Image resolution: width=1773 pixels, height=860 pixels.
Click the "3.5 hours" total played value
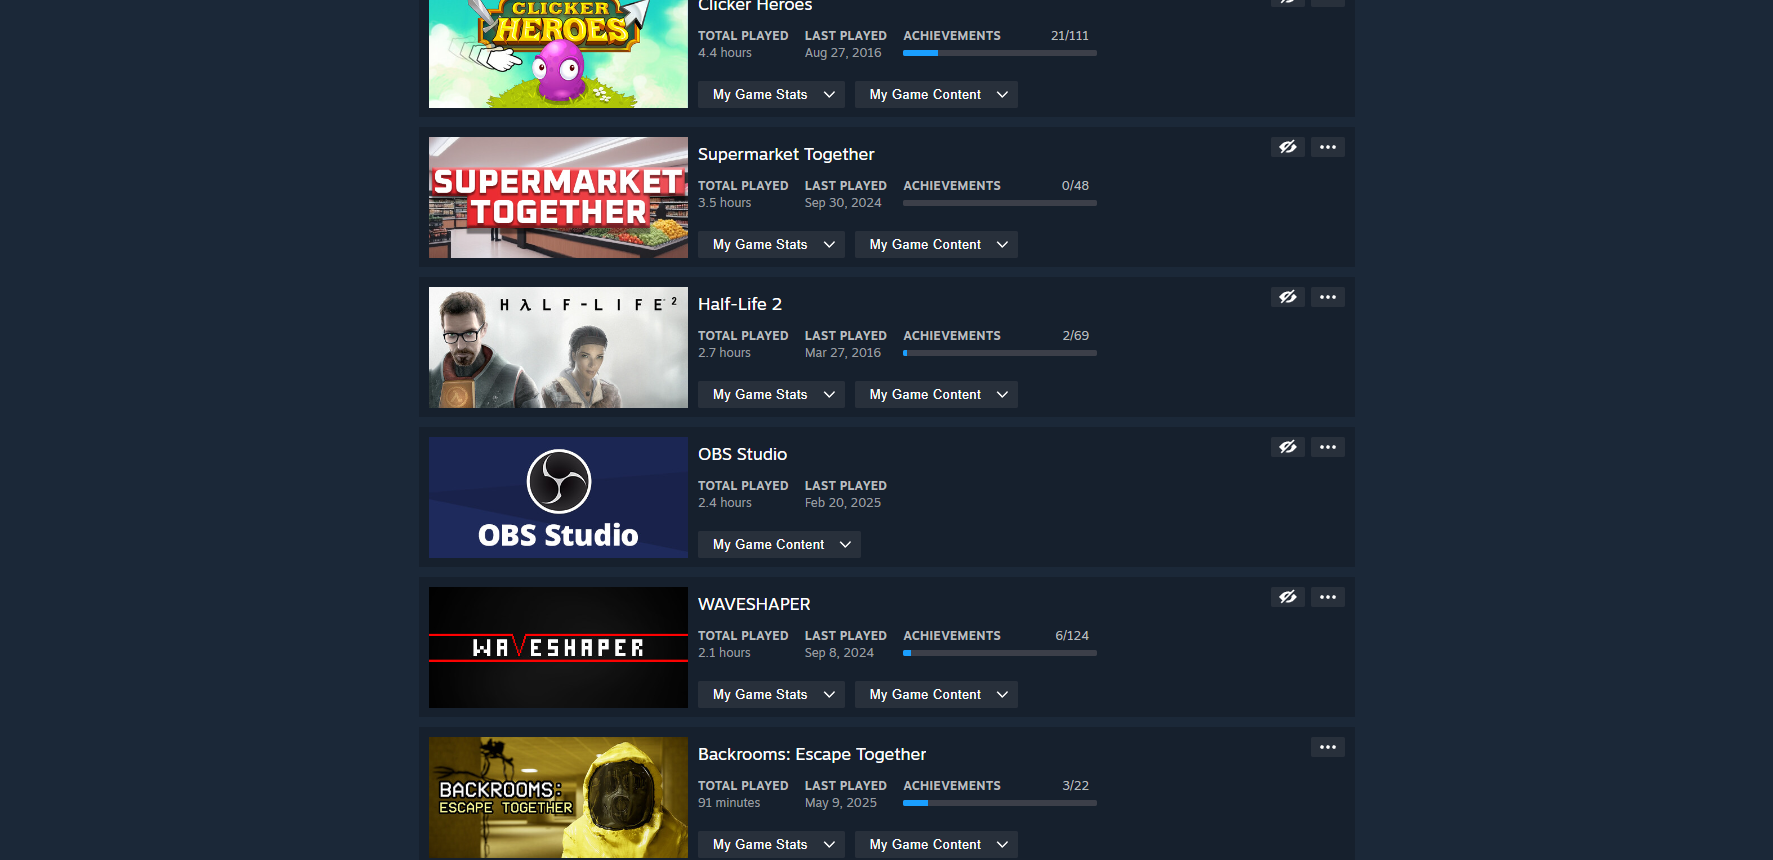pyautogui.click(x=725, y=203)
